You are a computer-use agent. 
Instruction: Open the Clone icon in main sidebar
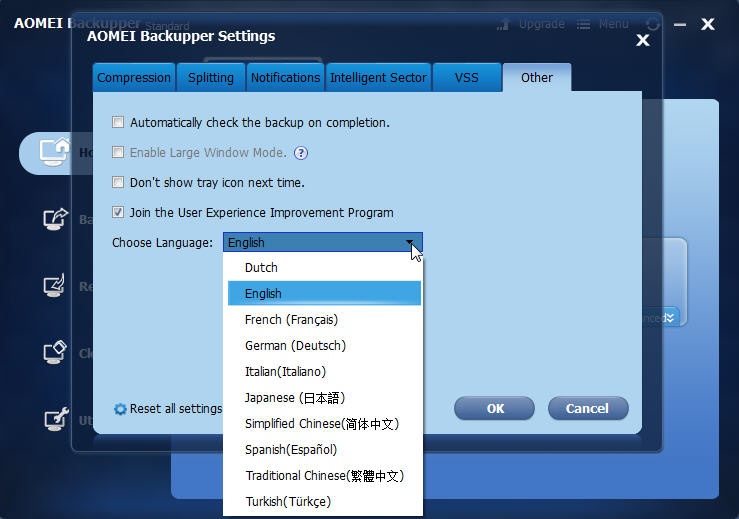[x=55, y=352]
